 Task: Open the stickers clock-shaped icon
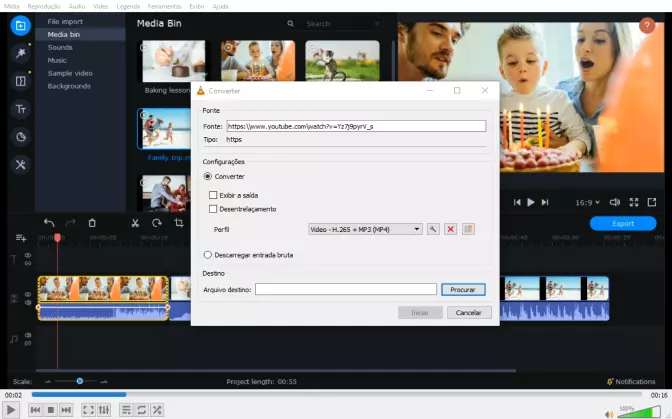pos(21,137)
